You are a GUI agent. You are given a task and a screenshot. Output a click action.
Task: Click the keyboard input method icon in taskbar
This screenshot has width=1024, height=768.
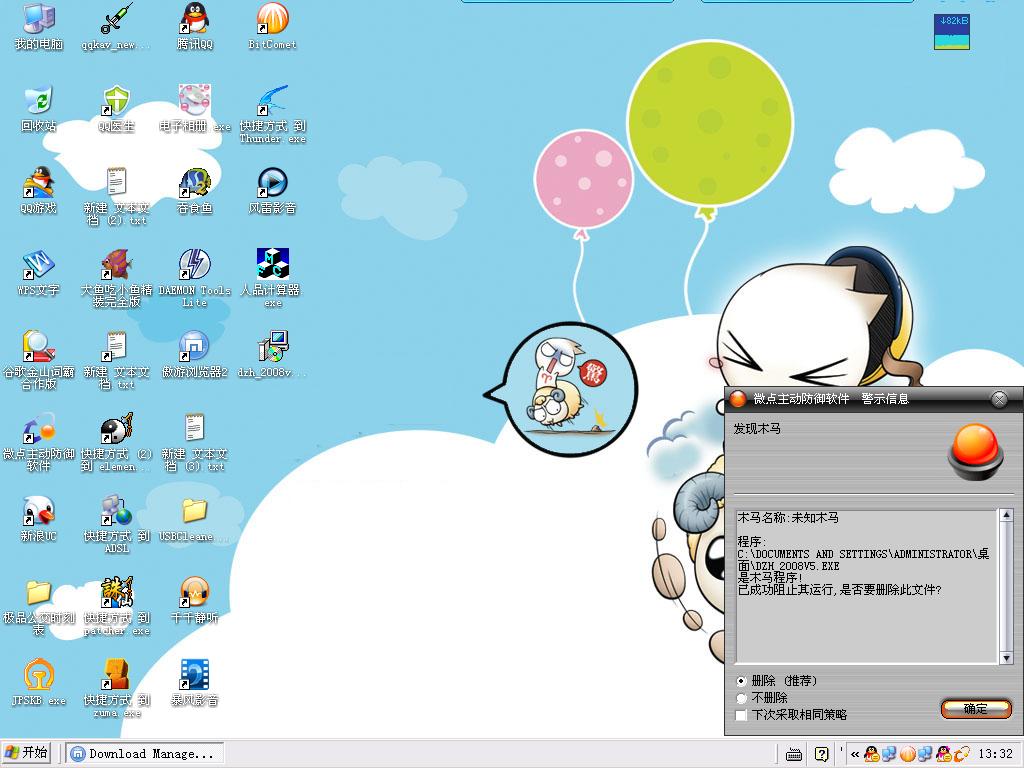point(793,754)
